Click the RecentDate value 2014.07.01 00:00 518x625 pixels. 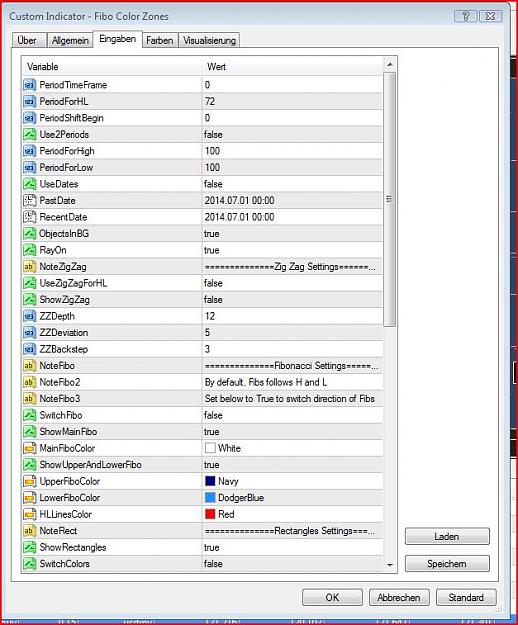[x=239, y=217]
